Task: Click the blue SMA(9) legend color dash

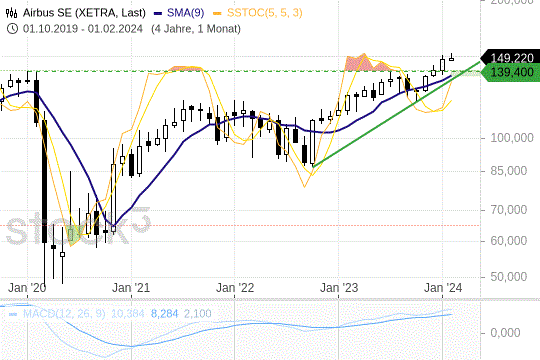Action: [158, 14]
